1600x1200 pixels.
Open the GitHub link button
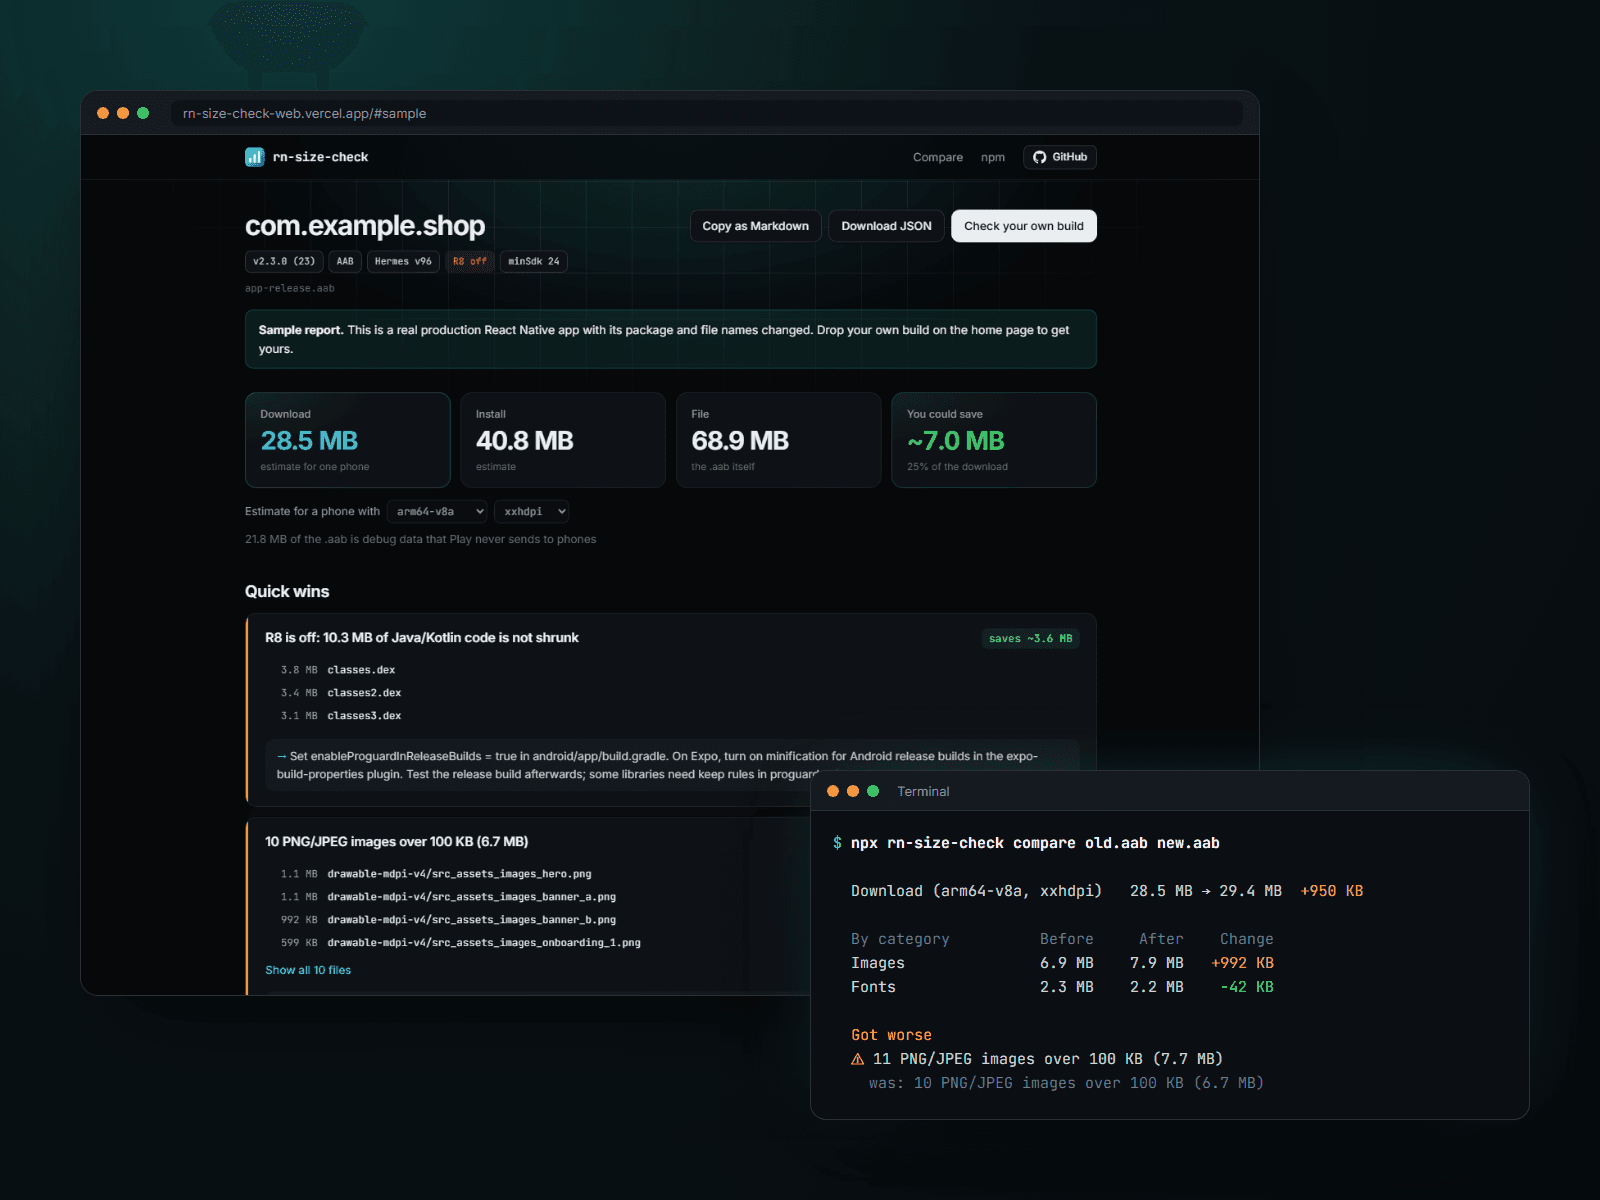1060,157
